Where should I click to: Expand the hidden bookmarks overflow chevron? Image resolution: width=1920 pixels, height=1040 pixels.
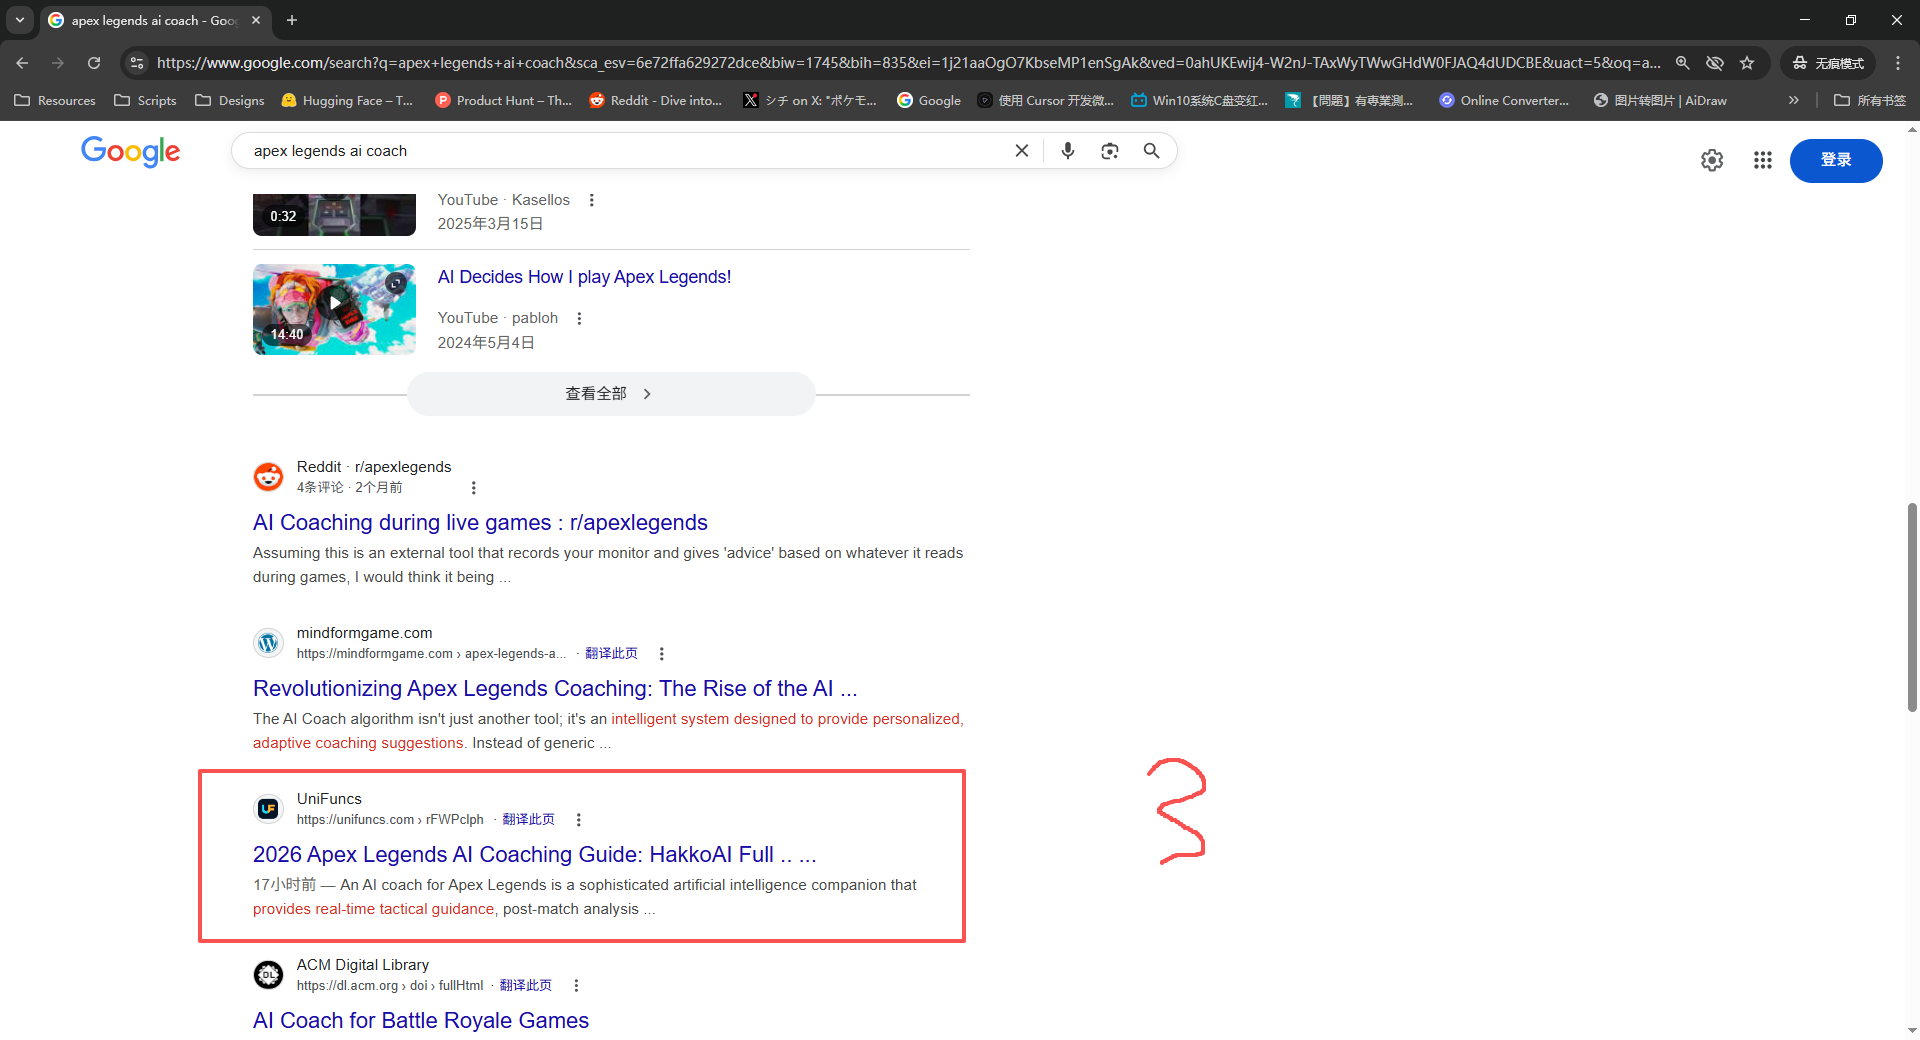click(1794, 100)
